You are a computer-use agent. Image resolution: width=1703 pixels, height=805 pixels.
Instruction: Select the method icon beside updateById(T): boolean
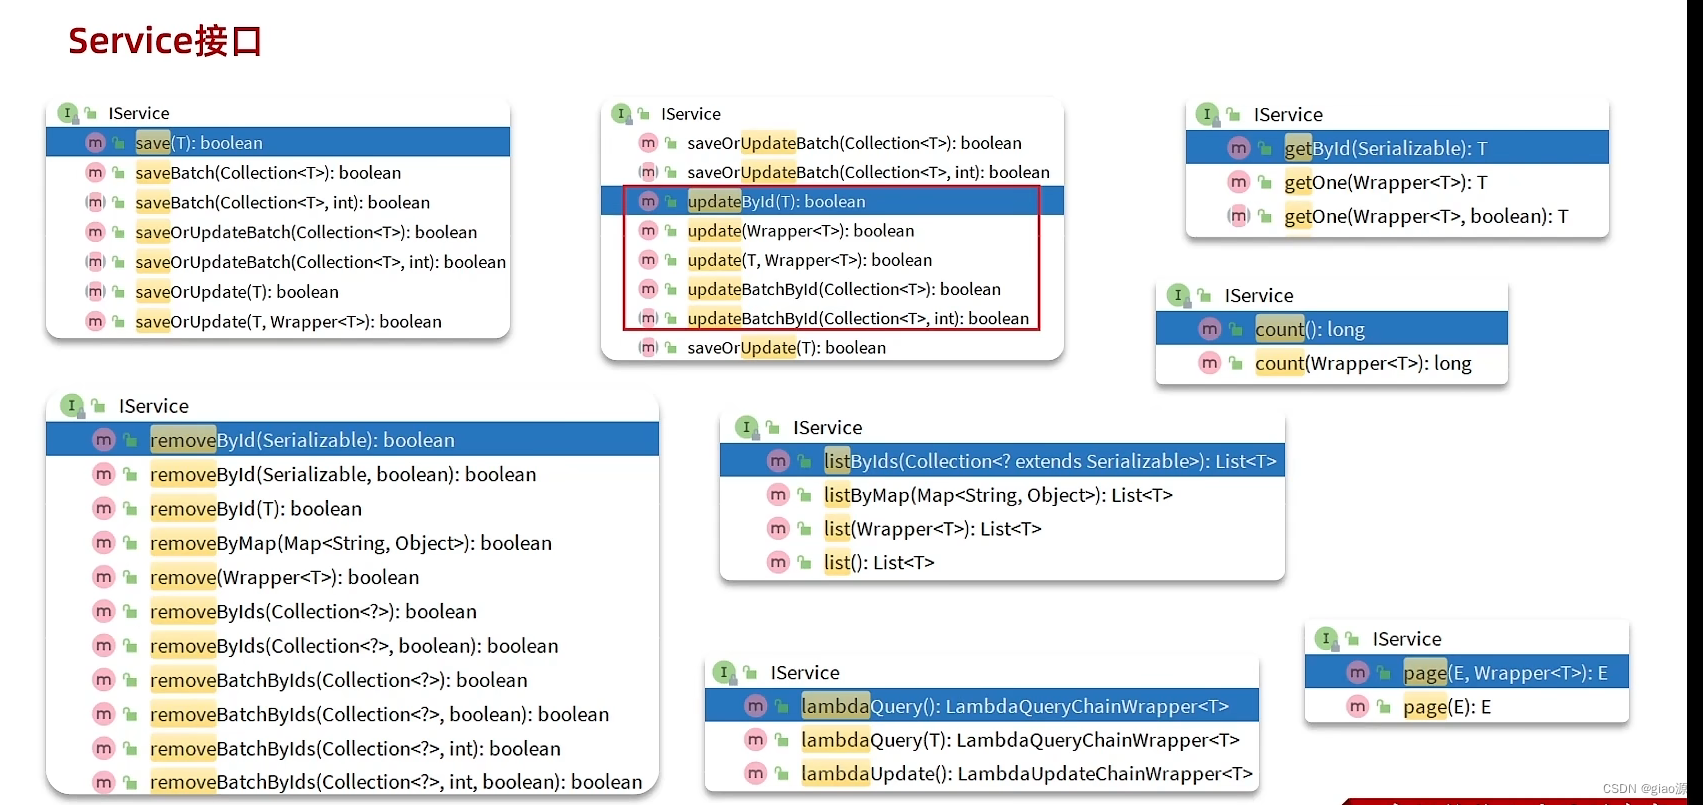[x=648, y=201]
